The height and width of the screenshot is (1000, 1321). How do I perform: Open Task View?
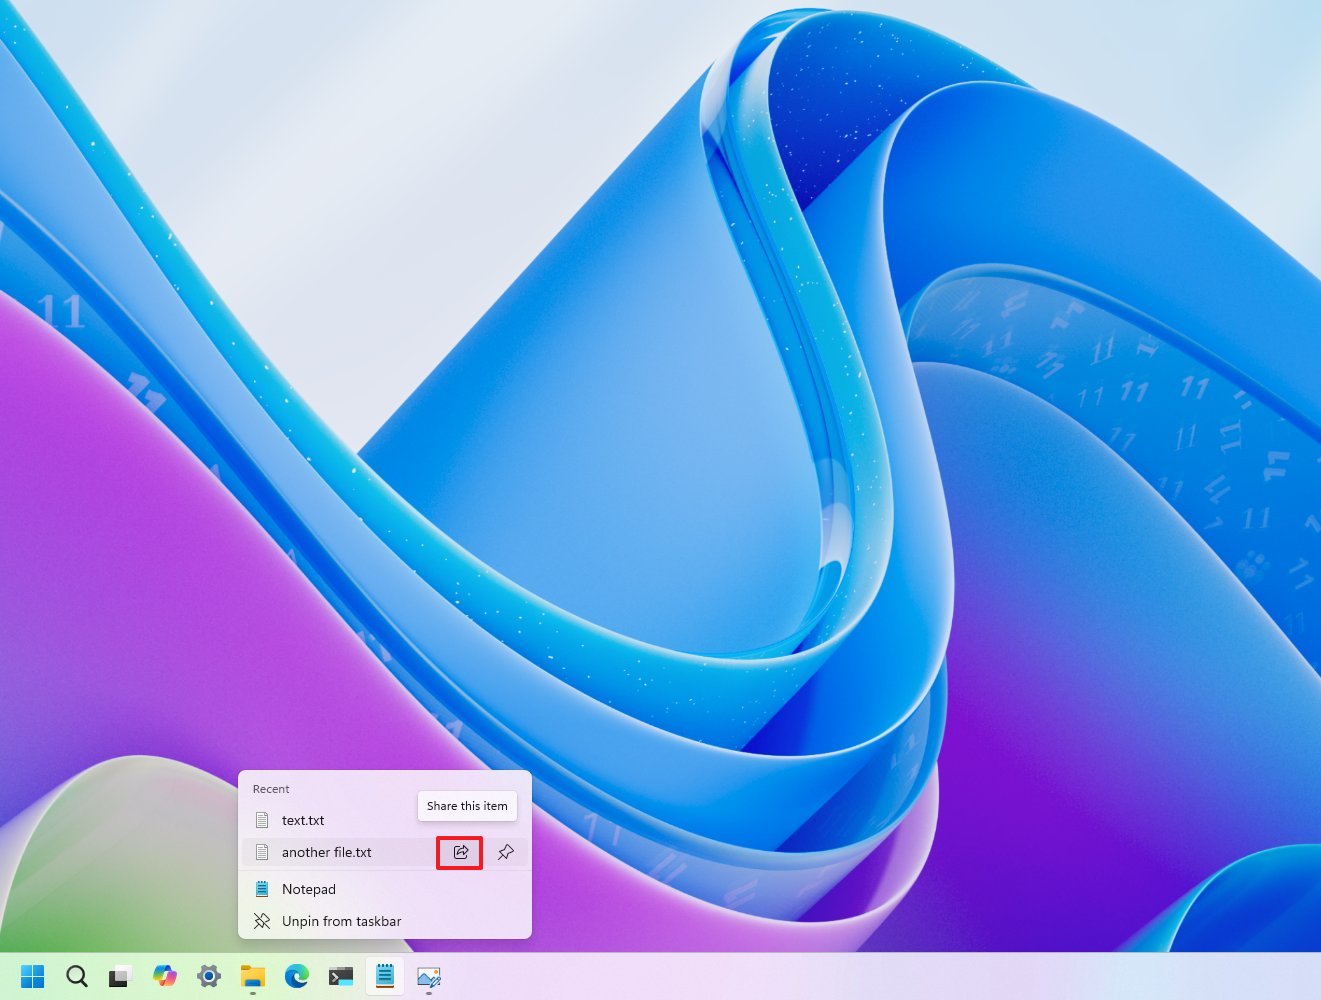pyautogui.click(x=120, y=975)
